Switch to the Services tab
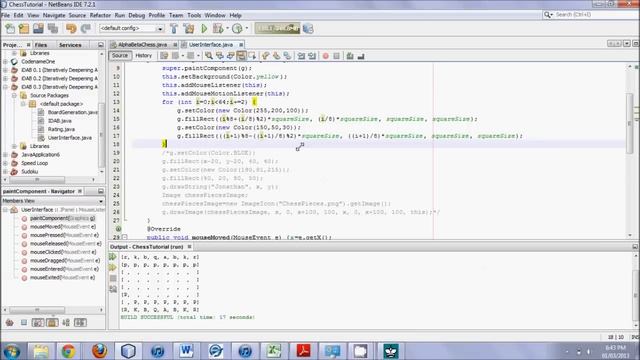Screen dimensions: 640x360 [x=70, y=45]
